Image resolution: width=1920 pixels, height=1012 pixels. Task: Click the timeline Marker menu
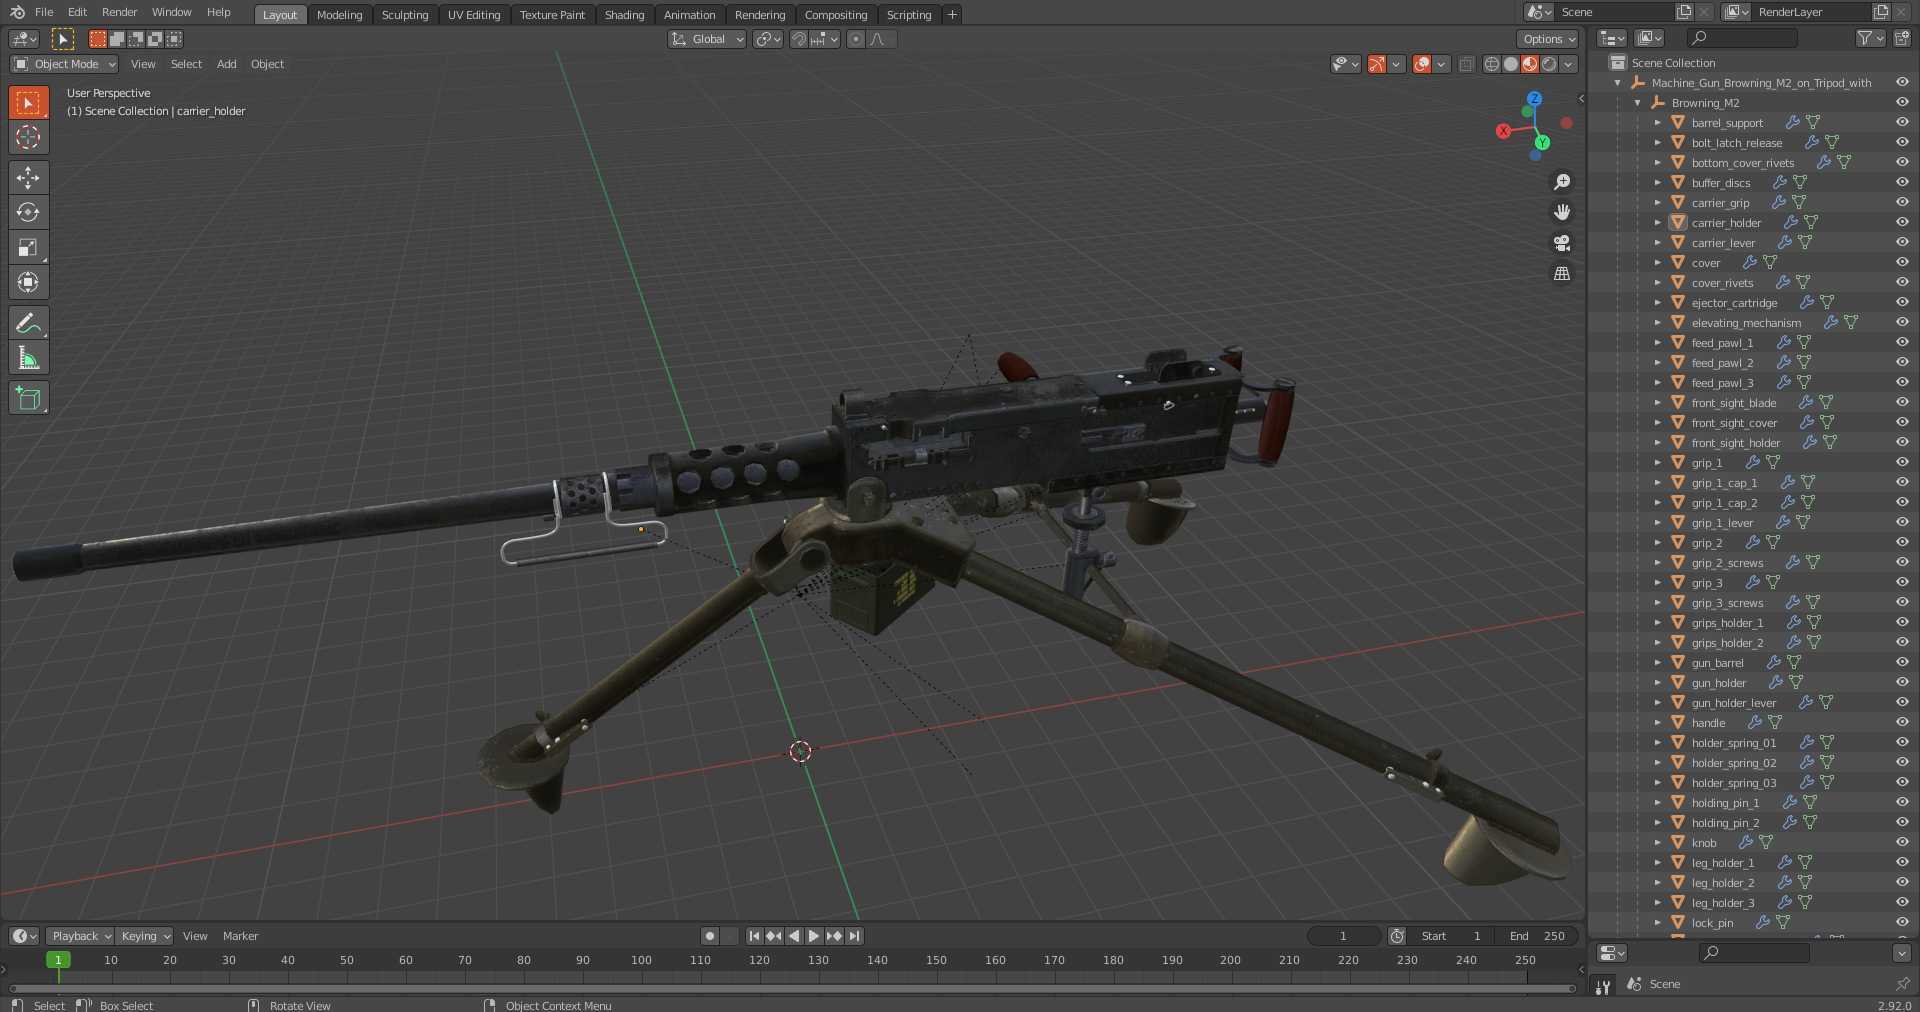click(x=240, y=936)
